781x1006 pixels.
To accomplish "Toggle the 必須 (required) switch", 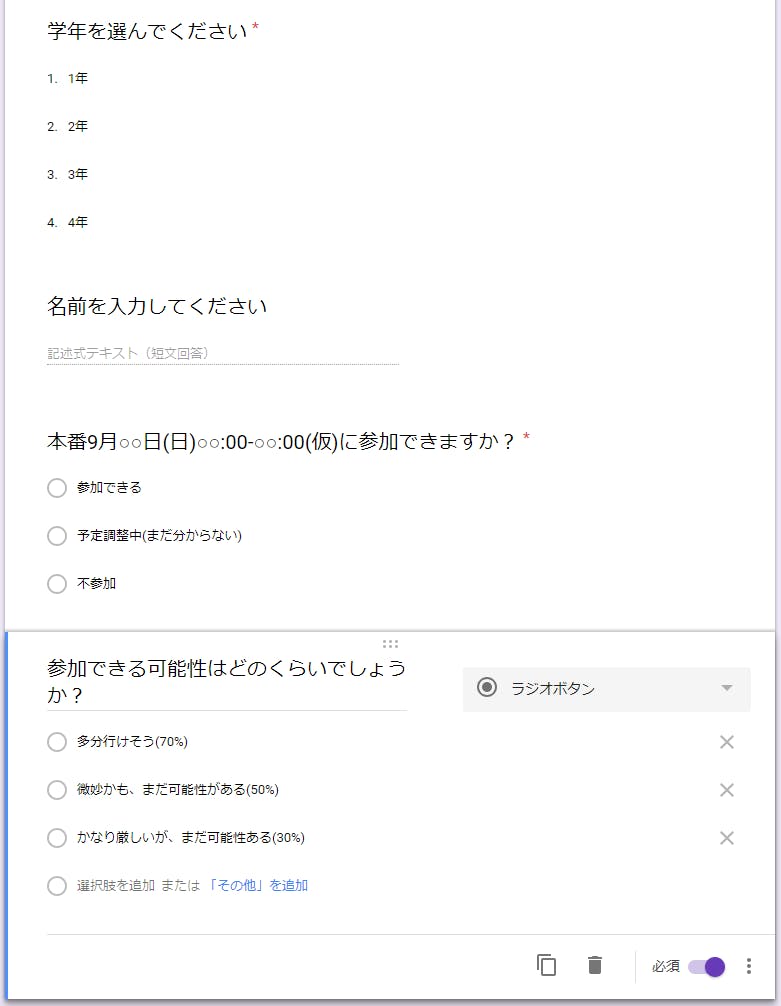I will point(710,966).
